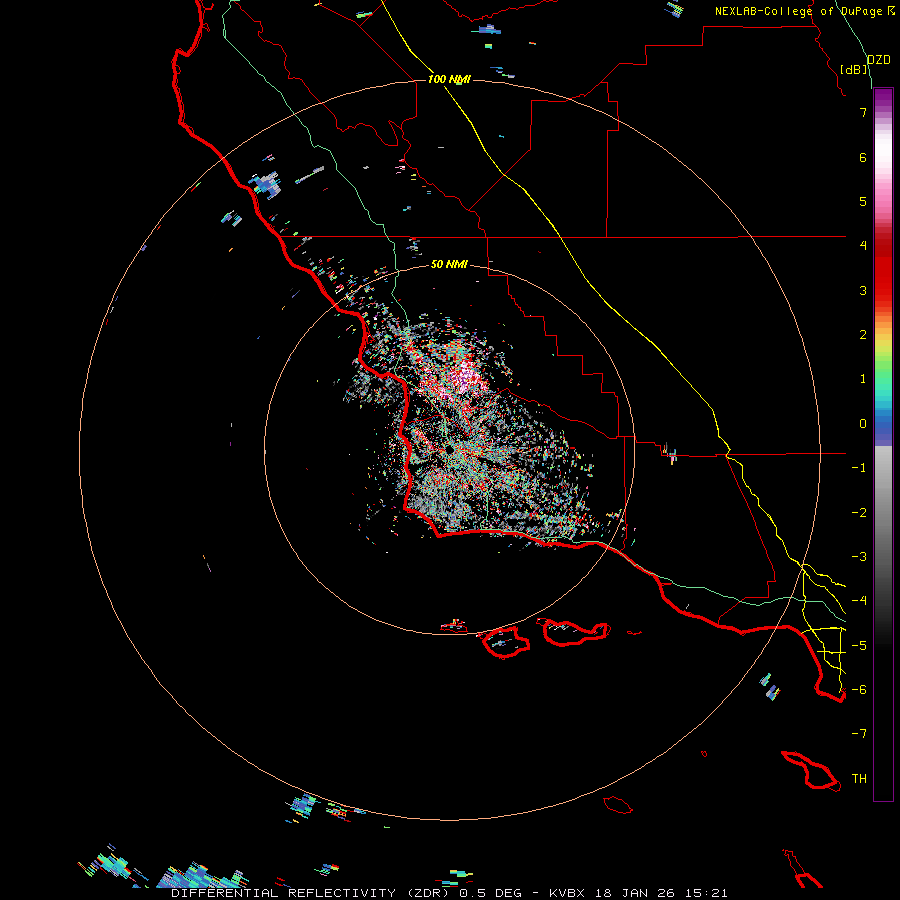
Task: Click the "-6" tick label on color scale
Action: click(859, 690)
